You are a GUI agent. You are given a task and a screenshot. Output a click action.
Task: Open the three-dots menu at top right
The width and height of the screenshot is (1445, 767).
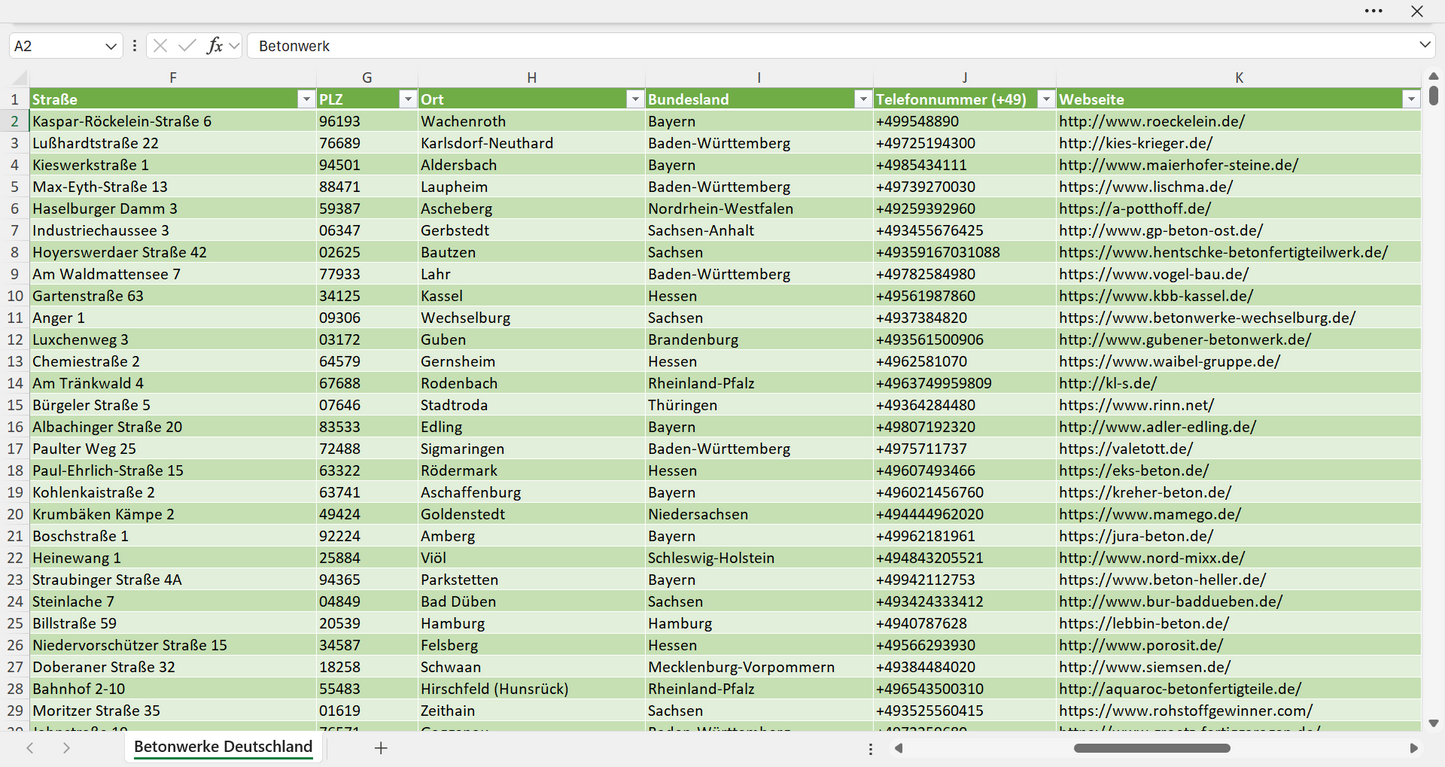point(1374,11)
